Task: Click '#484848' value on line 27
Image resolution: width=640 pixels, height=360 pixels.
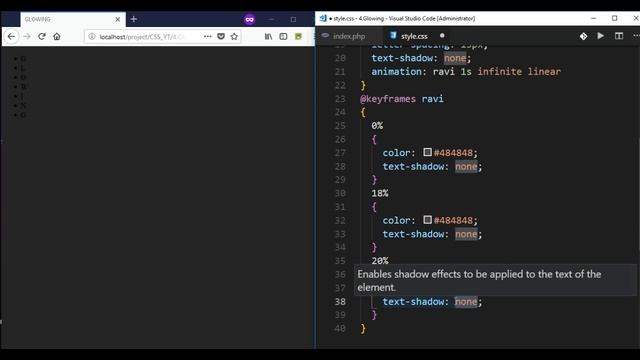Action: 453,153
